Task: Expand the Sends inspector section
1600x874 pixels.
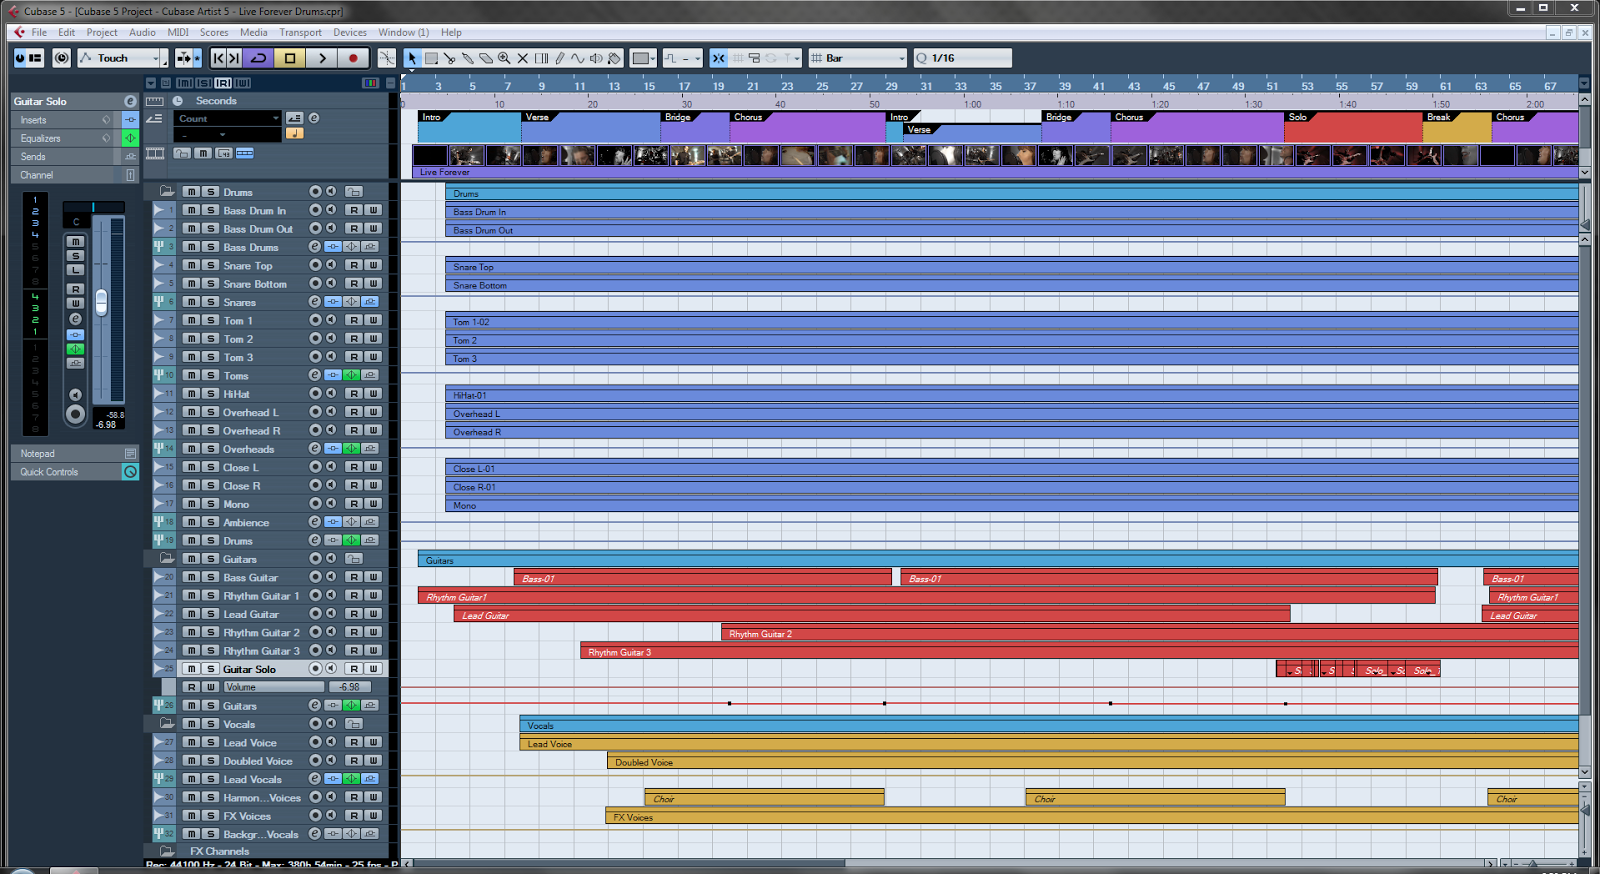Action: tap(66, 156)
